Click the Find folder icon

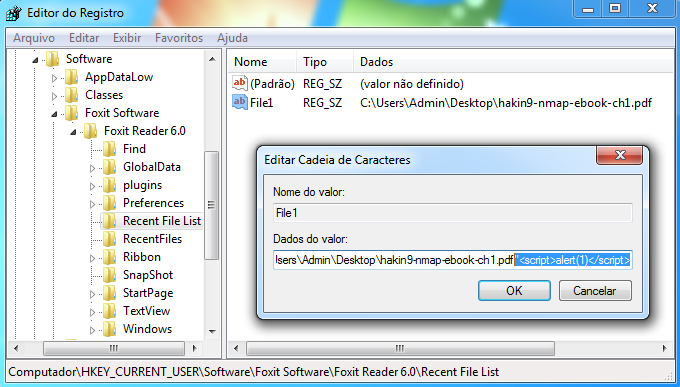click(x=110, y=149)
